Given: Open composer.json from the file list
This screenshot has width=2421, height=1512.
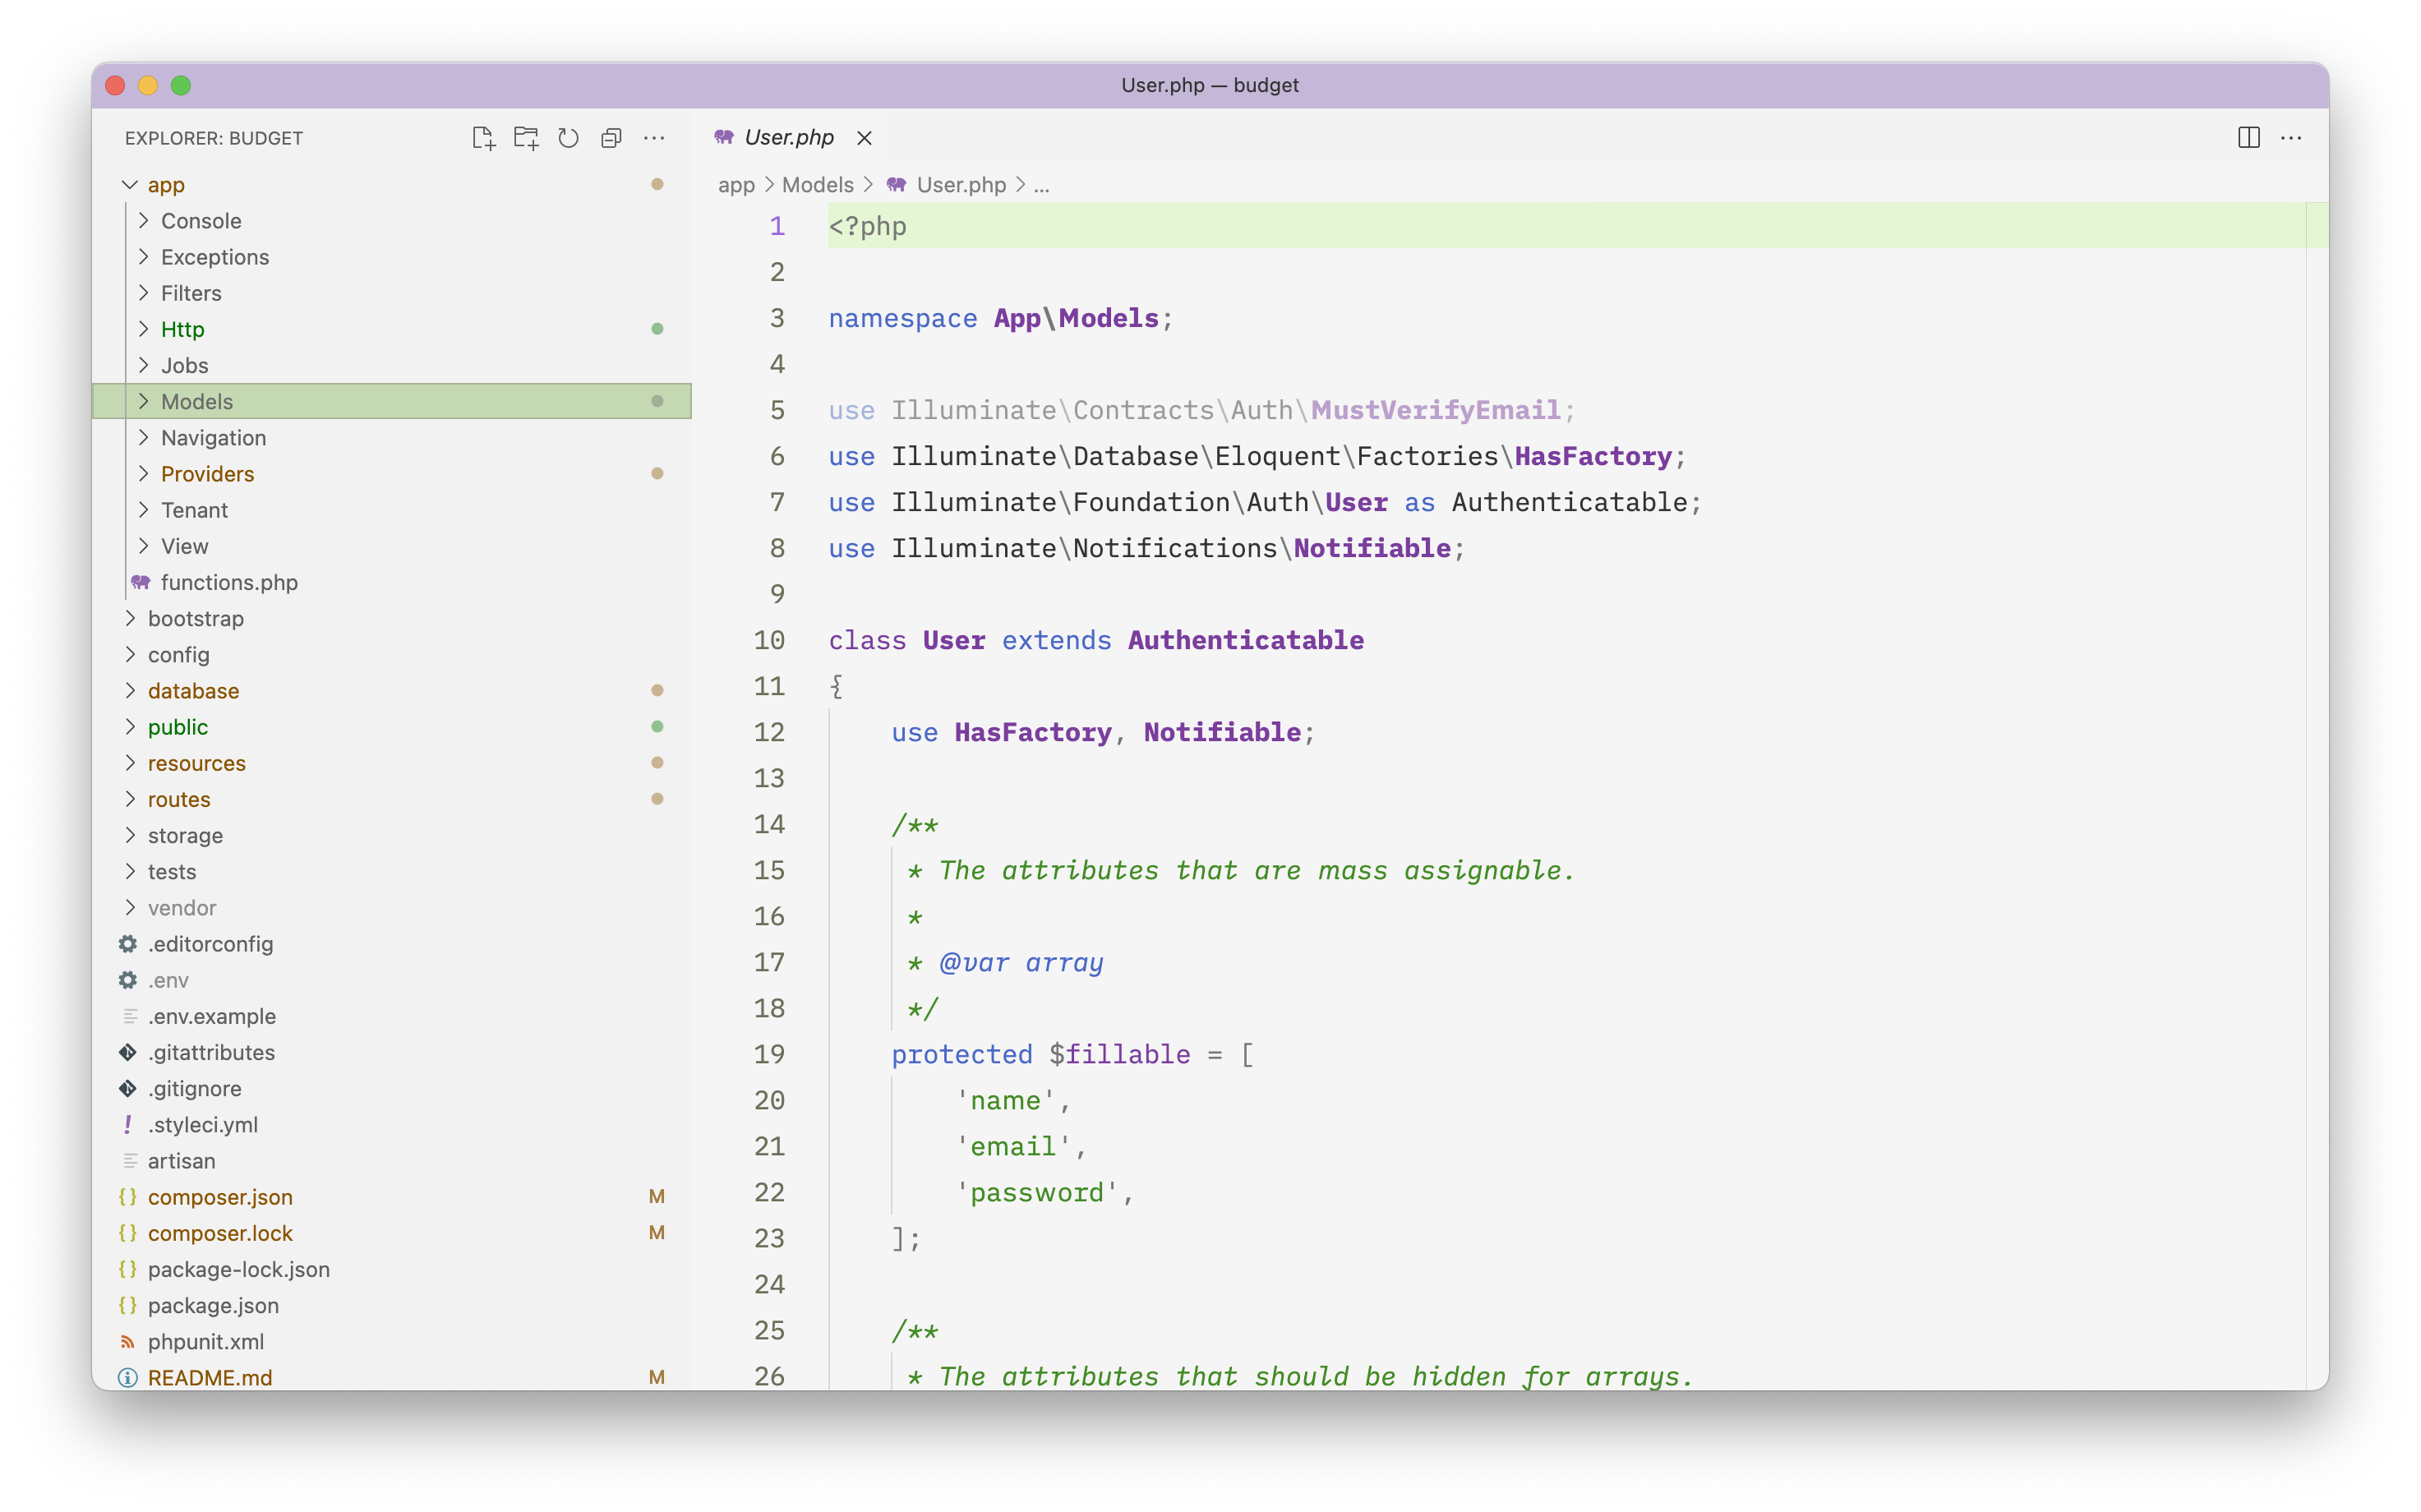Looking at the screenshot, I should click(x=220, y=1197).
